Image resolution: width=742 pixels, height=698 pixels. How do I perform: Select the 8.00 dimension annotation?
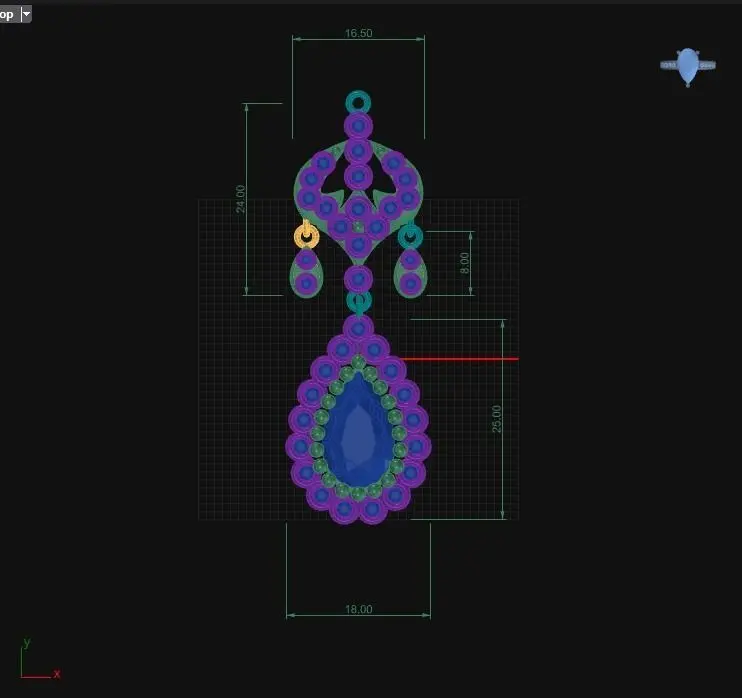point(465,263)
